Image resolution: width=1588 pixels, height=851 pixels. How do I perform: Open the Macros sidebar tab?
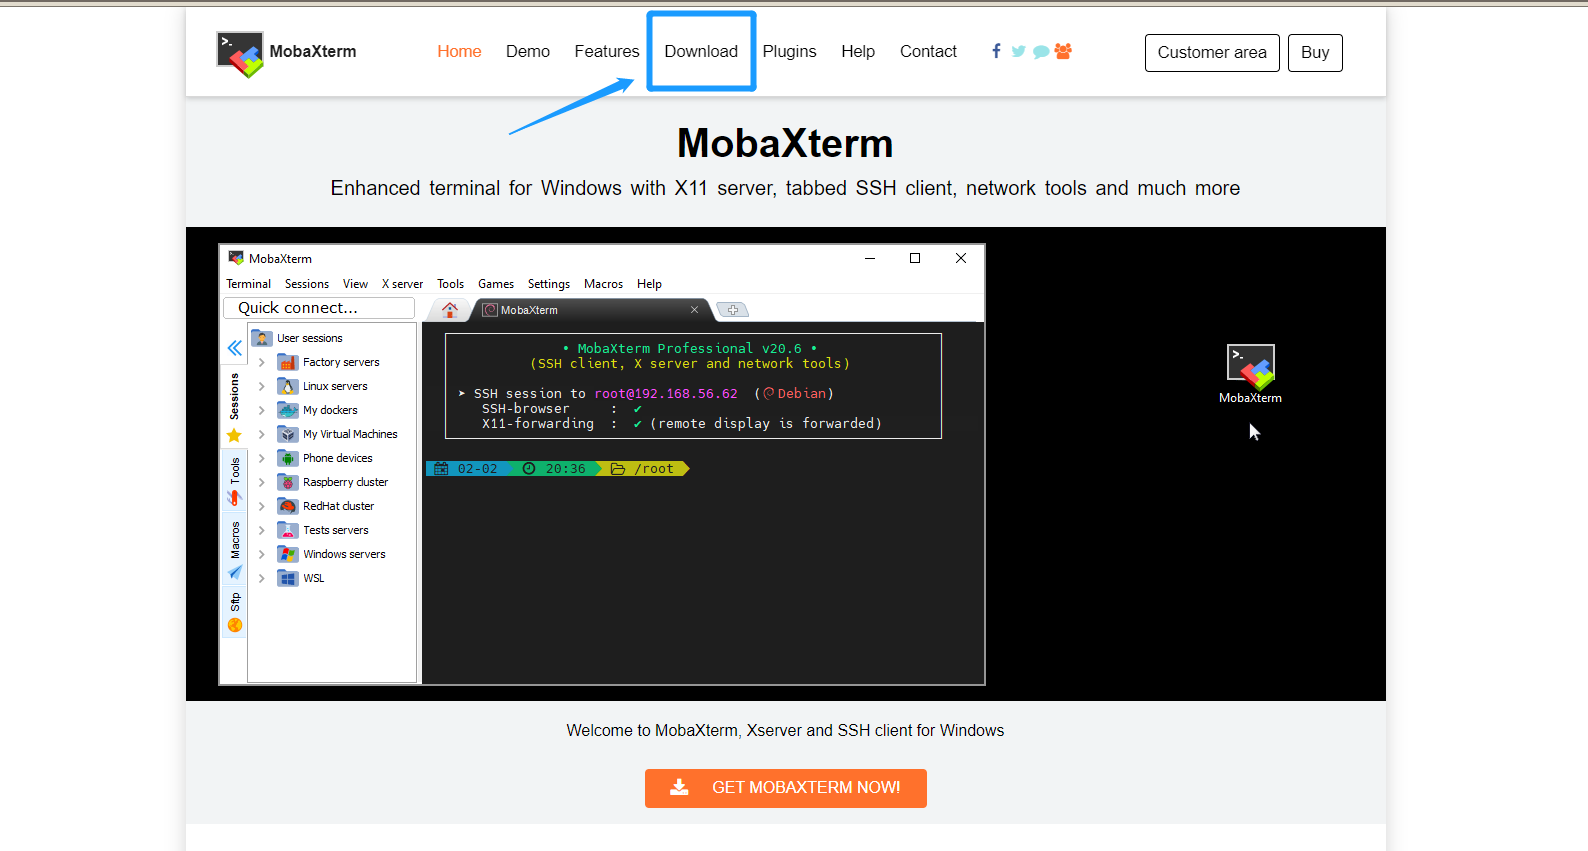click(234, 550)
